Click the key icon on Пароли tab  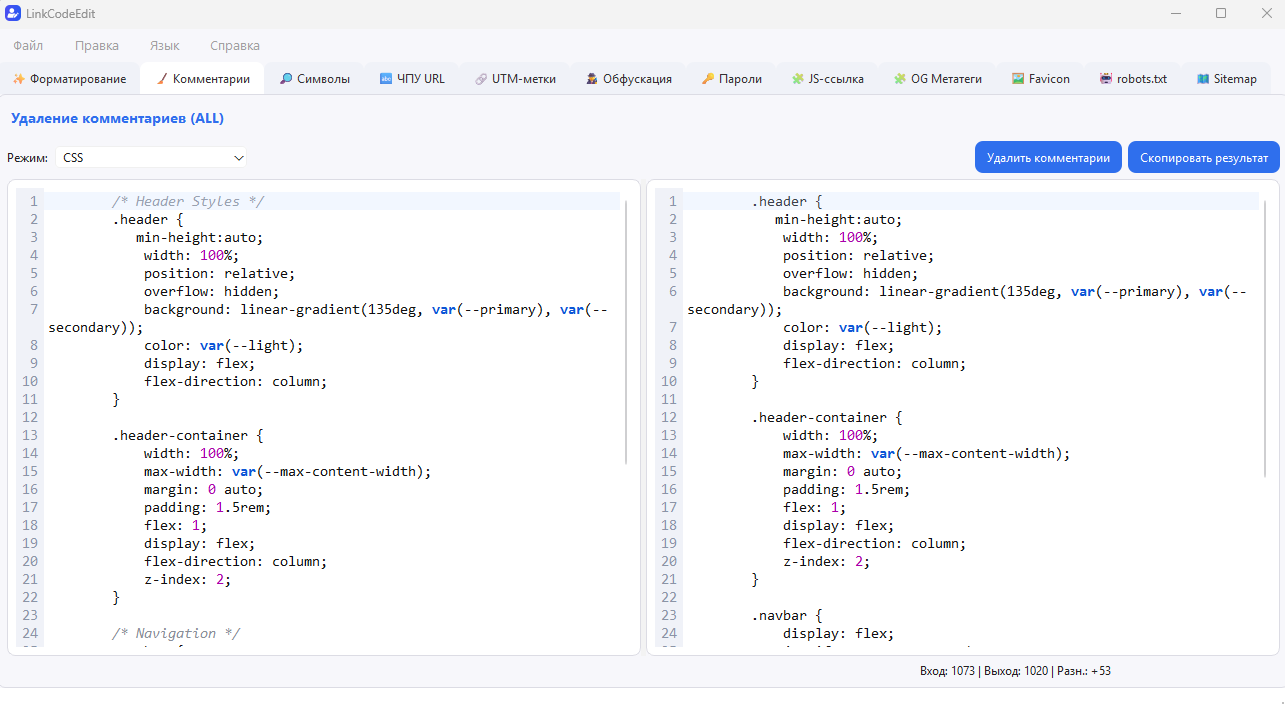tap(708, 79)
